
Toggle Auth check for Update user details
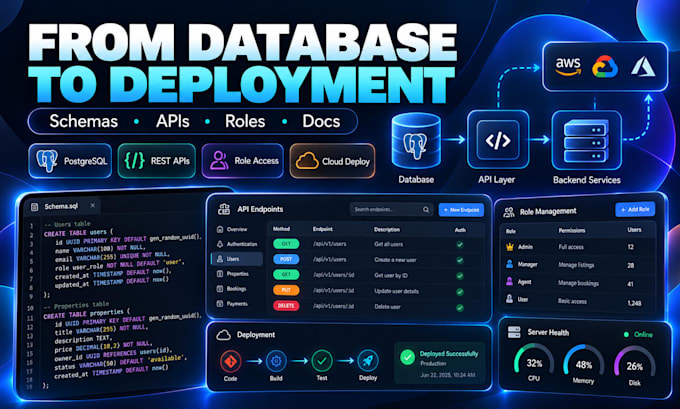(x=460, y=292)
